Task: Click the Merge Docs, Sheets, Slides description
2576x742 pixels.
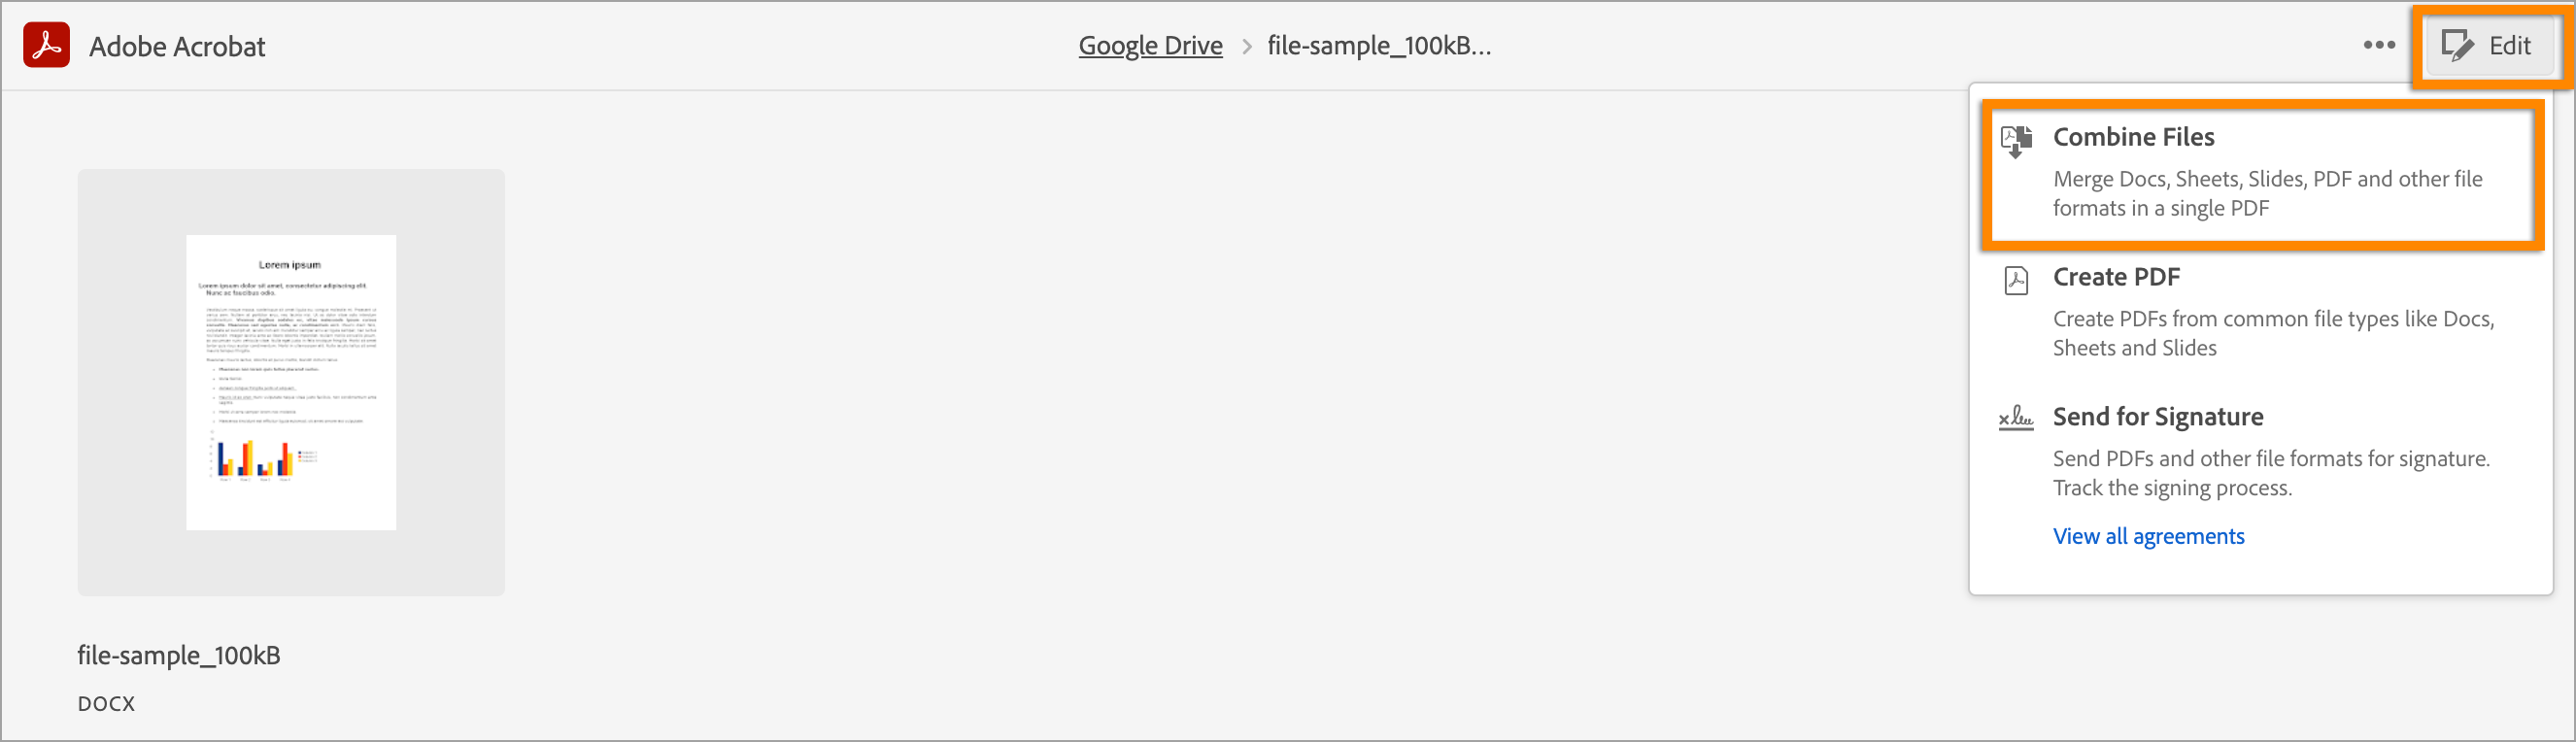Action: coord(2266,193)
